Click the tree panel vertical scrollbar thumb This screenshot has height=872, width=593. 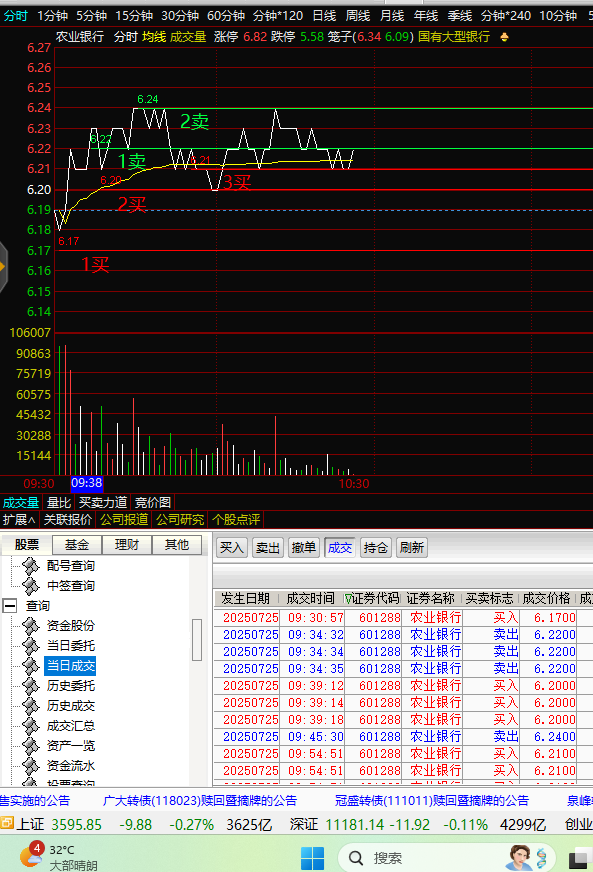(196, 640)
